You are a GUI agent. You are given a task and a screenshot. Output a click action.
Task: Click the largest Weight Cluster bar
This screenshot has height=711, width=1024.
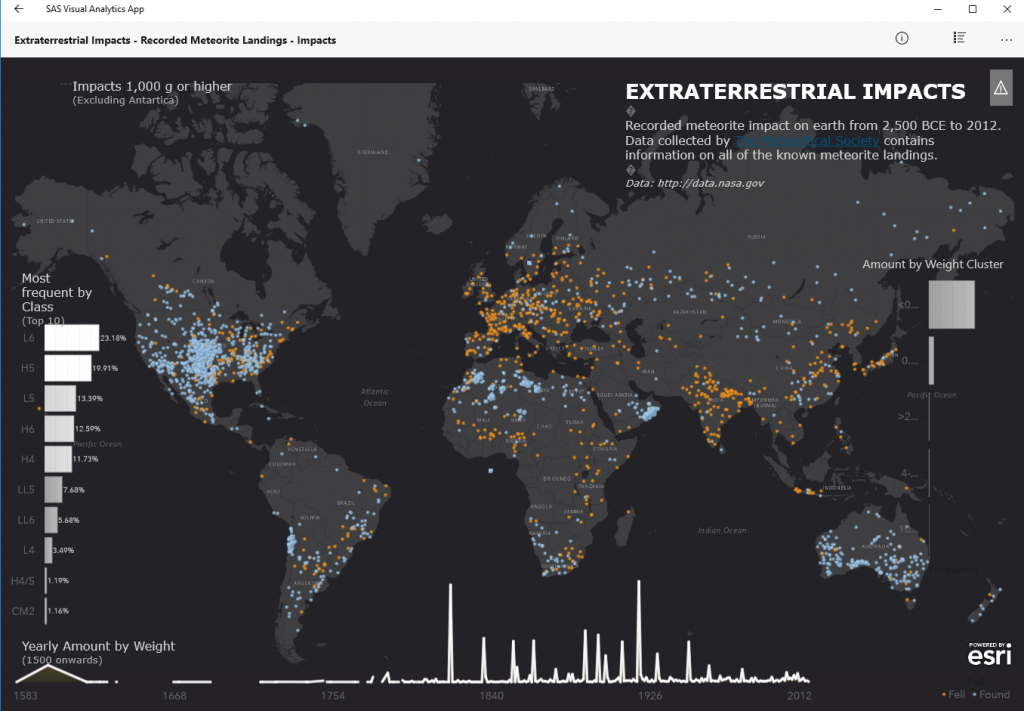951,304
